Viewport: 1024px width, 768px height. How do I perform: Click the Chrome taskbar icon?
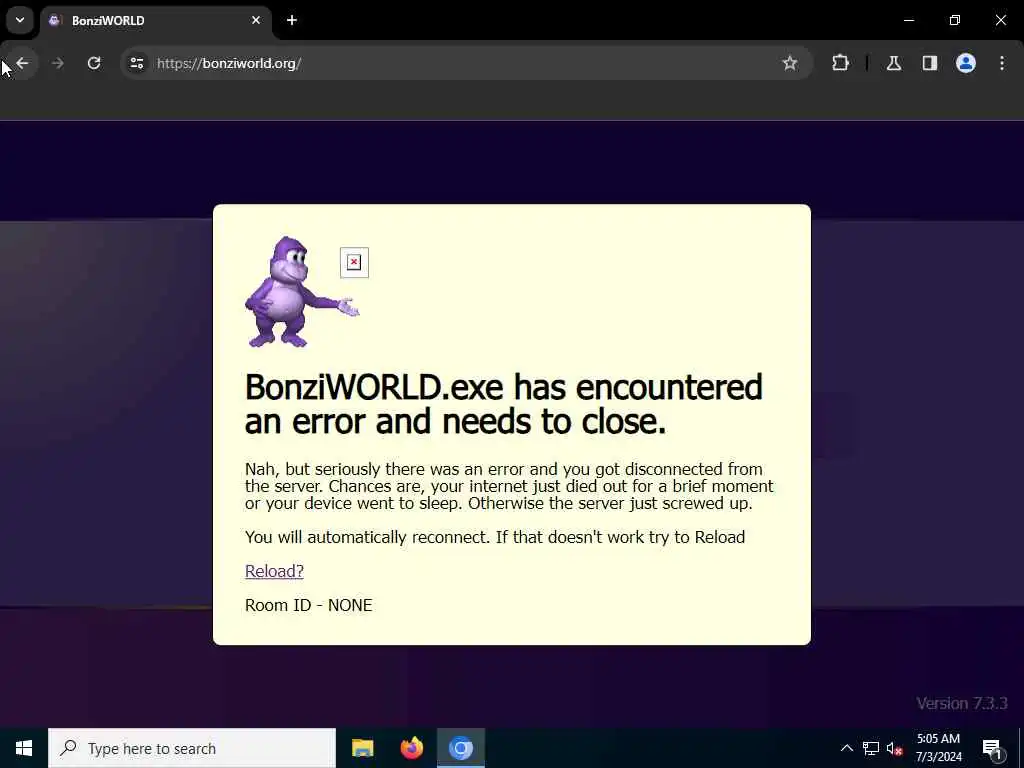[460, 748]
